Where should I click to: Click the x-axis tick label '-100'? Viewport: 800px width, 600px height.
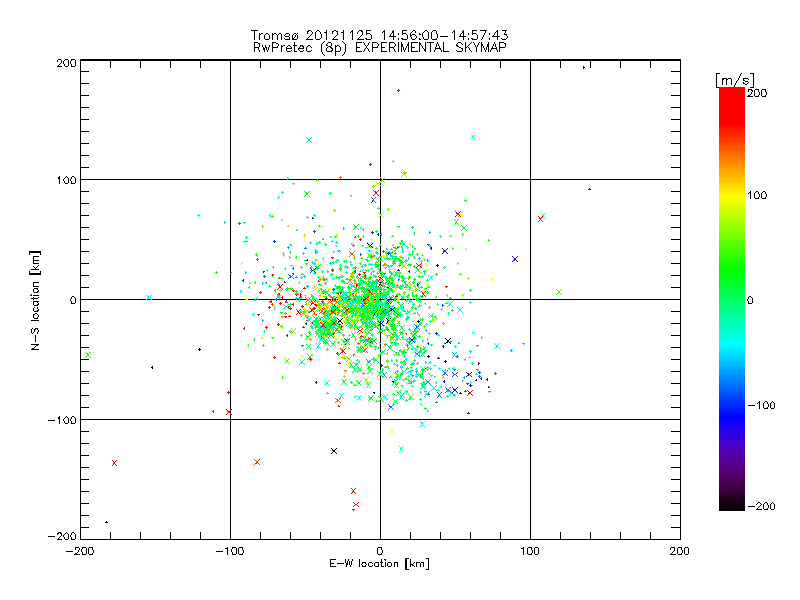coord(230,551)
